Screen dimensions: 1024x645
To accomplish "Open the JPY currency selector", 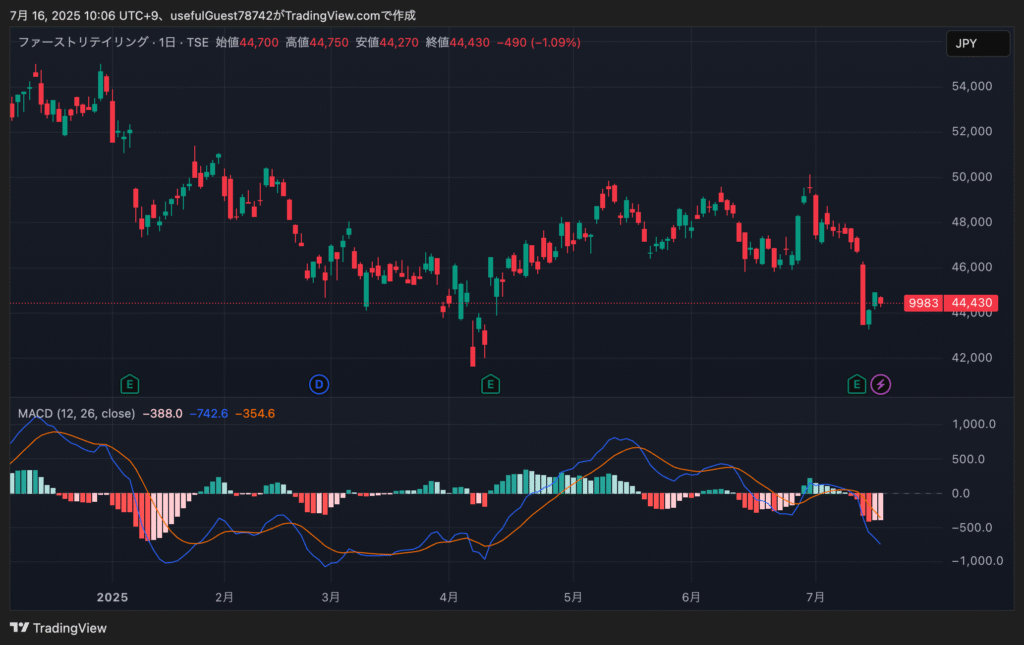I will point(978,43).
